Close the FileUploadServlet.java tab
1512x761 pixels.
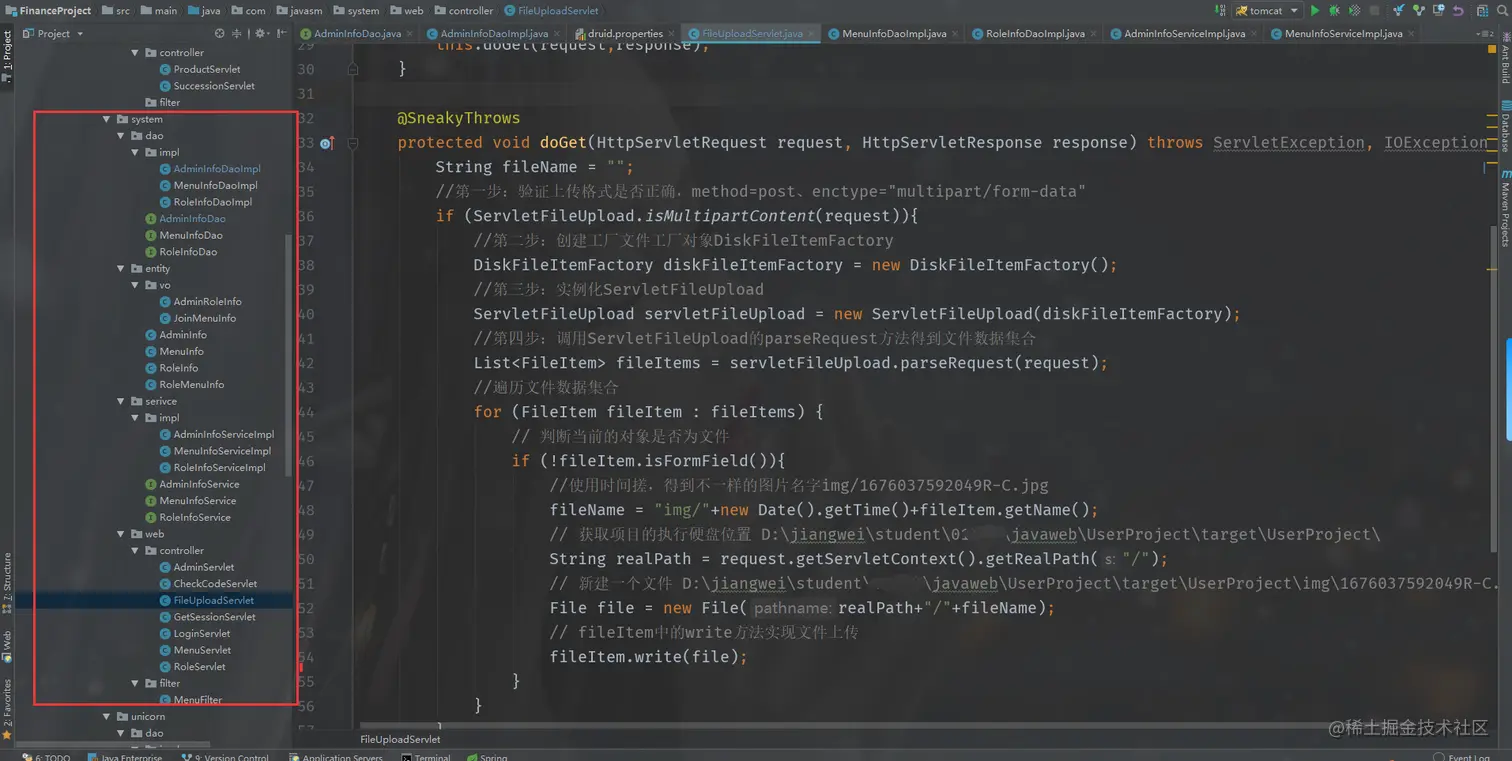click(x=811, y=33)
